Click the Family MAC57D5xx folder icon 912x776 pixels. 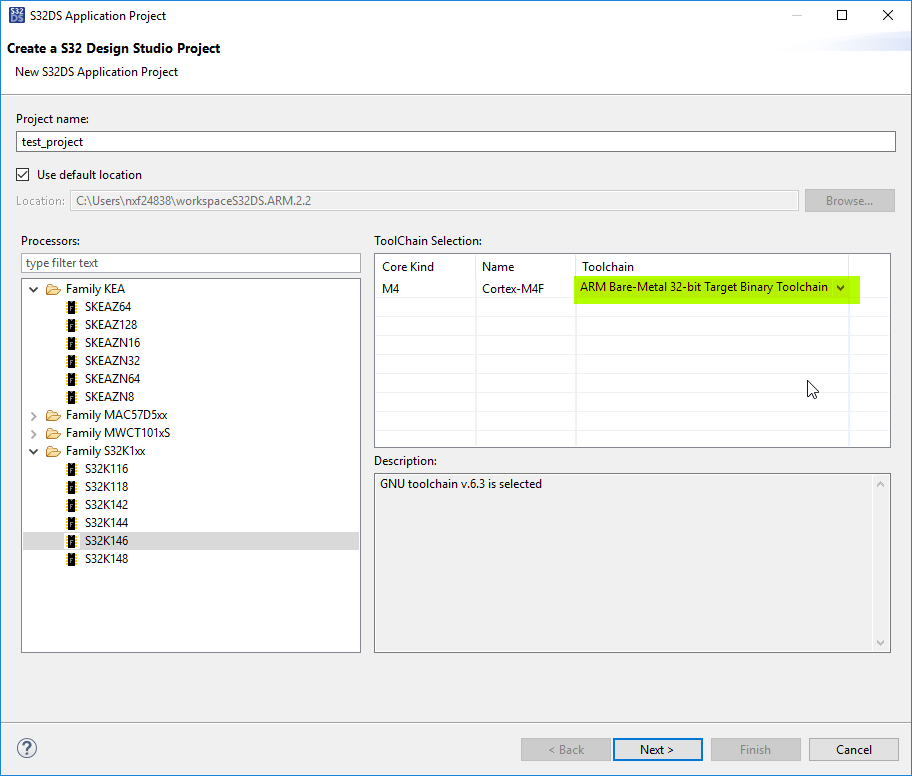(x=54, y=415)
